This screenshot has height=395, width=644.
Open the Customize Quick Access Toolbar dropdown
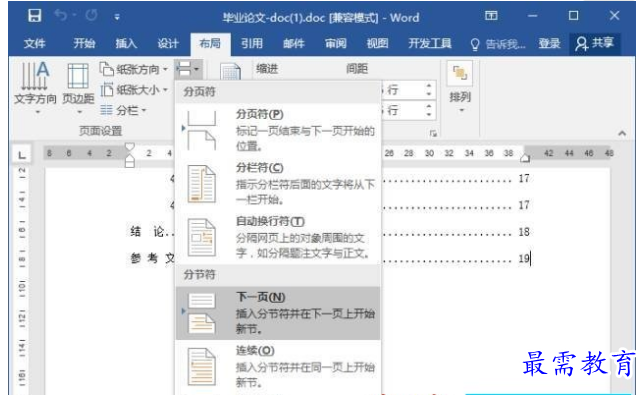117,17
